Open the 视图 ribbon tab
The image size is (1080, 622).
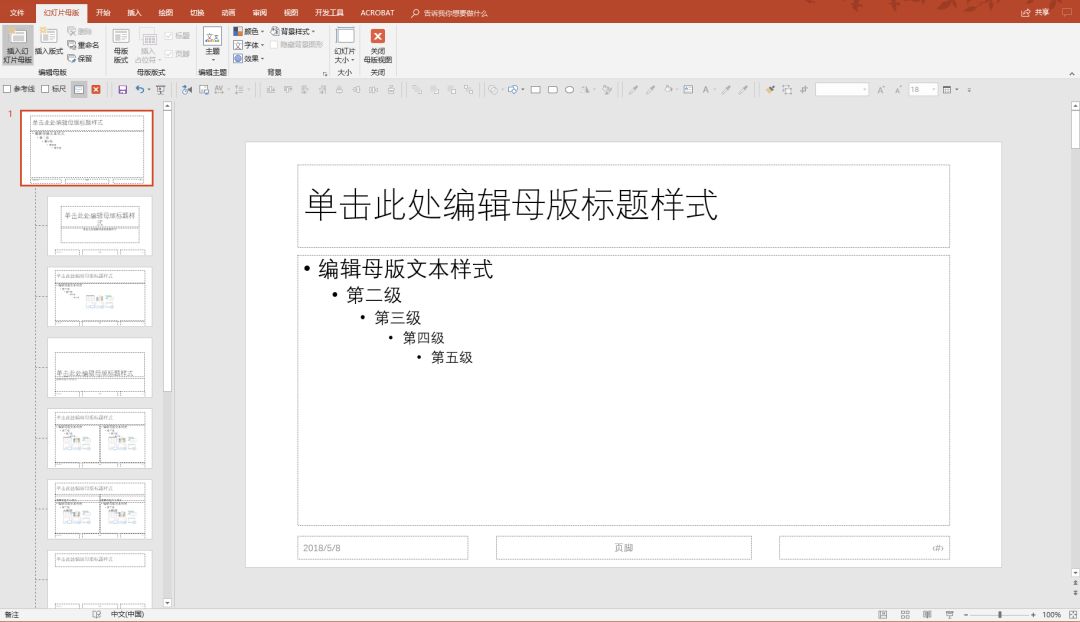290,13
